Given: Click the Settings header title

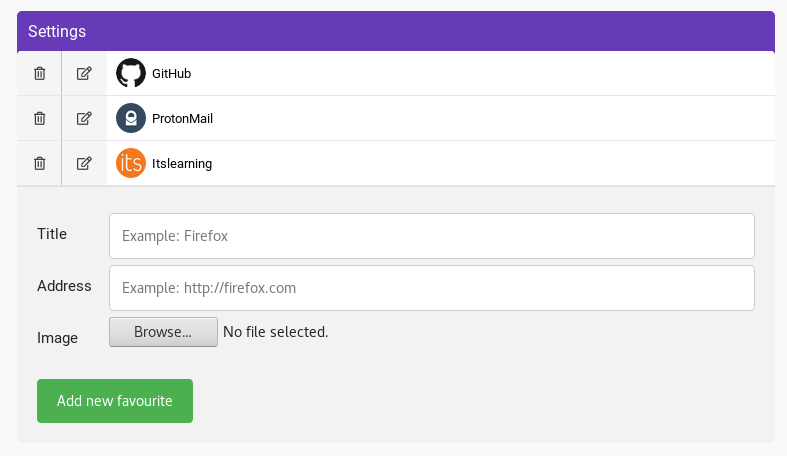Looking at the screenshot, I should (57, 31).
